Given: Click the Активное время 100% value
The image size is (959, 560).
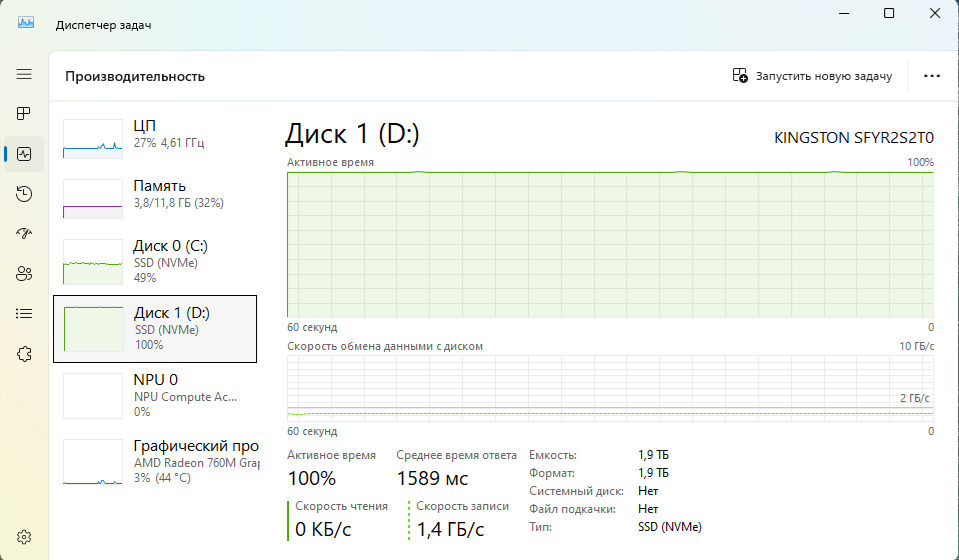Looking at the screenshot, I should tap(312, 478).
